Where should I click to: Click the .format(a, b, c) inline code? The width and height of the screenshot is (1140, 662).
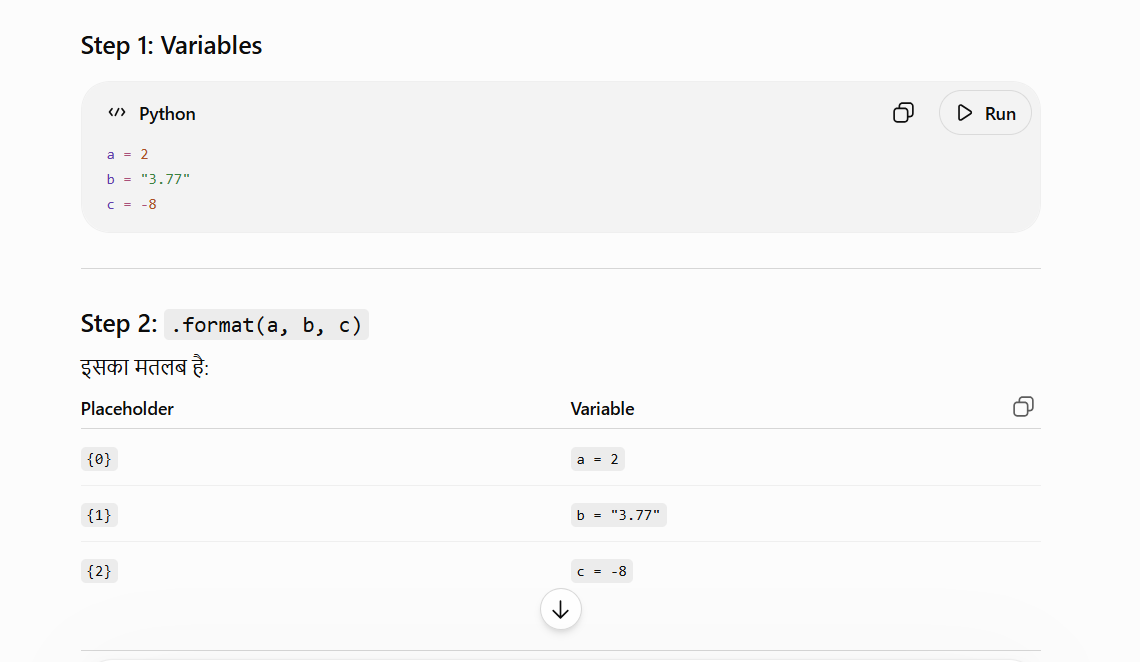point(266,324)
